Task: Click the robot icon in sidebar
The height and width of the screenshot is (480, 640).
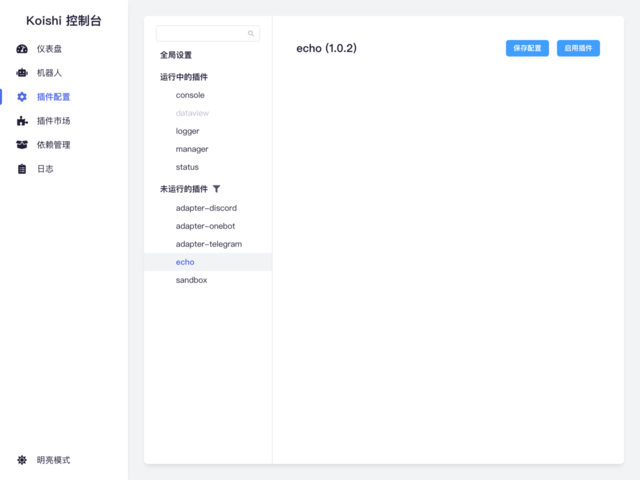Action: (22, 73)
